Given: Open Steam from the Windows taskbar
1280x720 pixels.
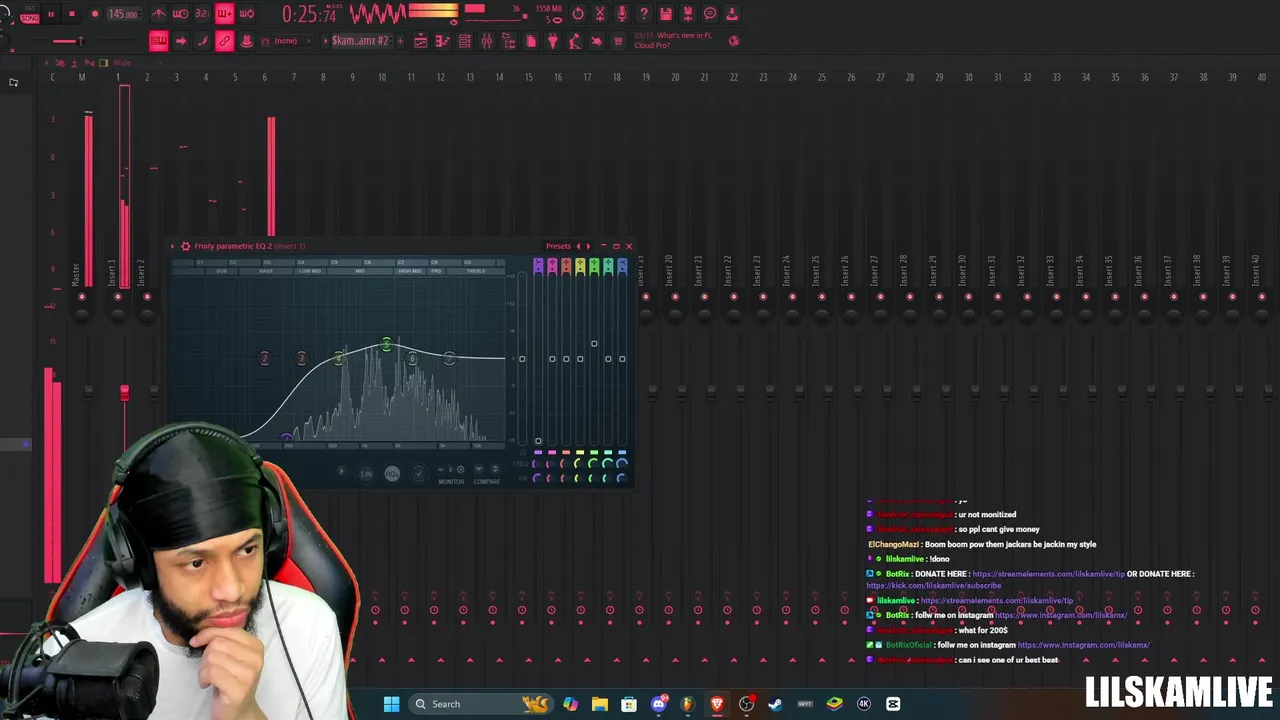Looking at the screenshot, I should (775, 704).
